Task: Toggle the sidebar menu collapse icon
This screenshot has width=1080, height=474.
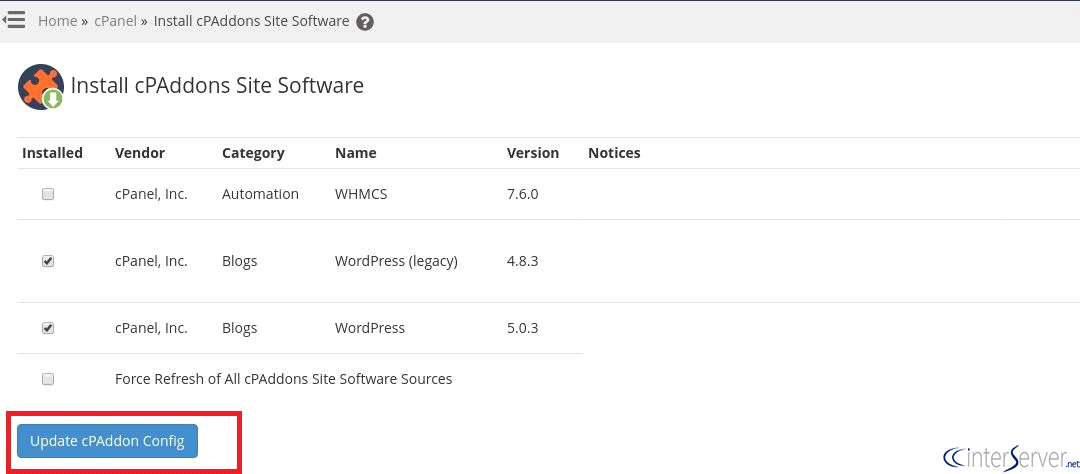Action: pyautogui.click(x=14, y=20)
